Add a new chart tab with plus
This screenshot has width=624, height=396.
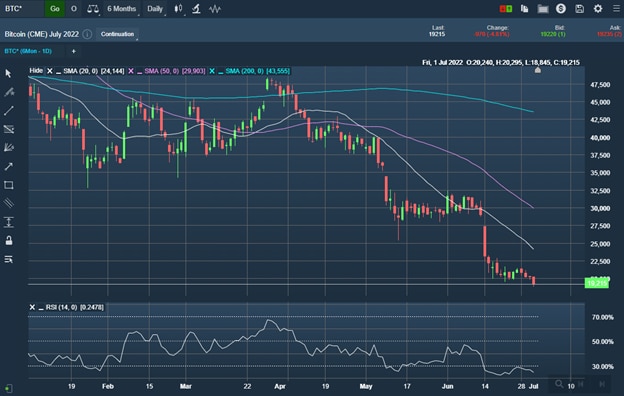74,51
